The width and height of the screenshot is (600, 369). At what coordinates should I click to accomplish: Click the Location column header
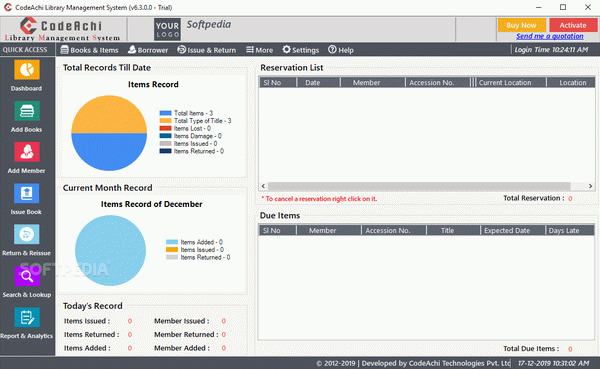point(571,83)
